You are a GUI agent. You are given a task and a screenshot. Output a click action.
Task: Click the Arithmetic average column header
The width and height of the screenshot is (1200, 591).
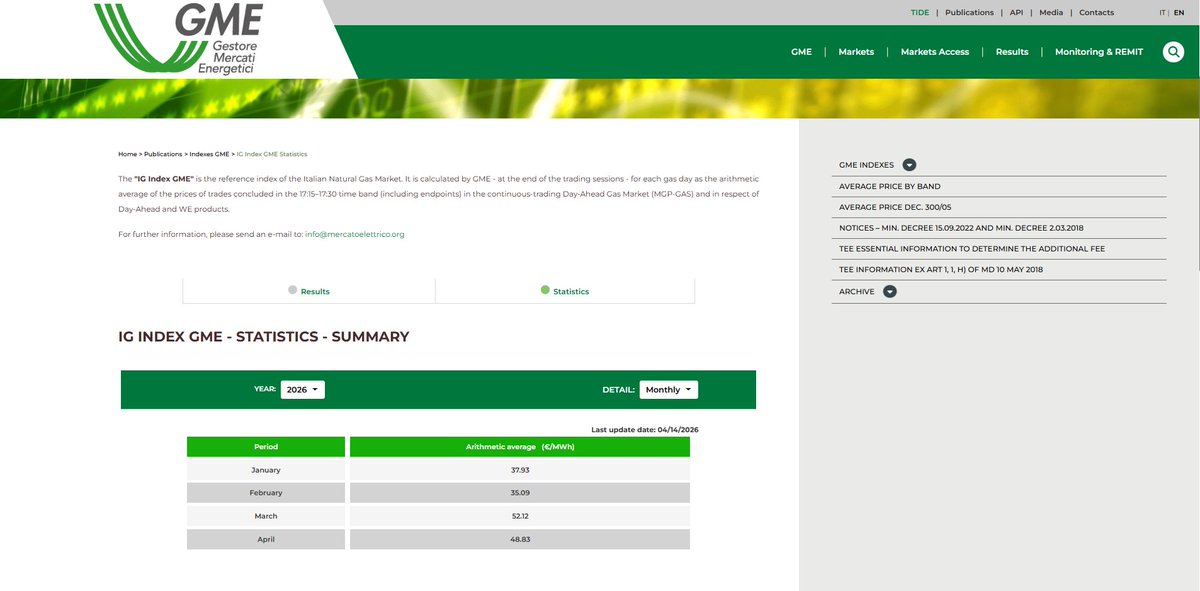520,447
